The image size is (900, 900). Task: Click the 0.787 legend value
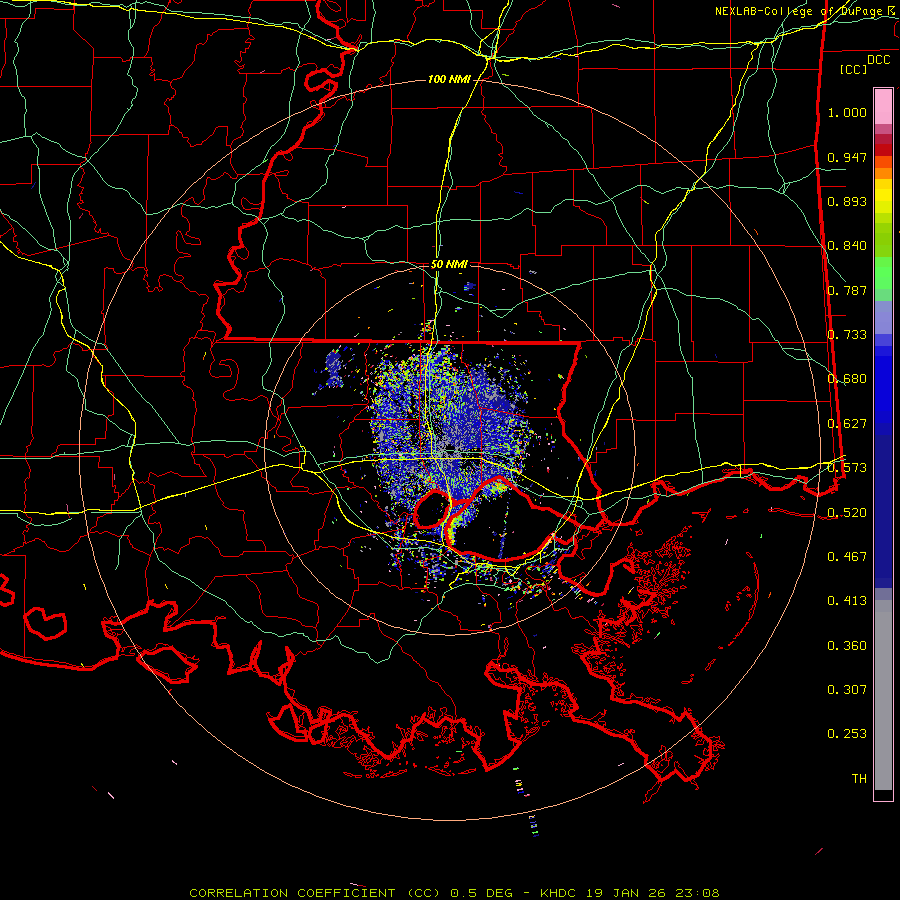click(847, 290)
